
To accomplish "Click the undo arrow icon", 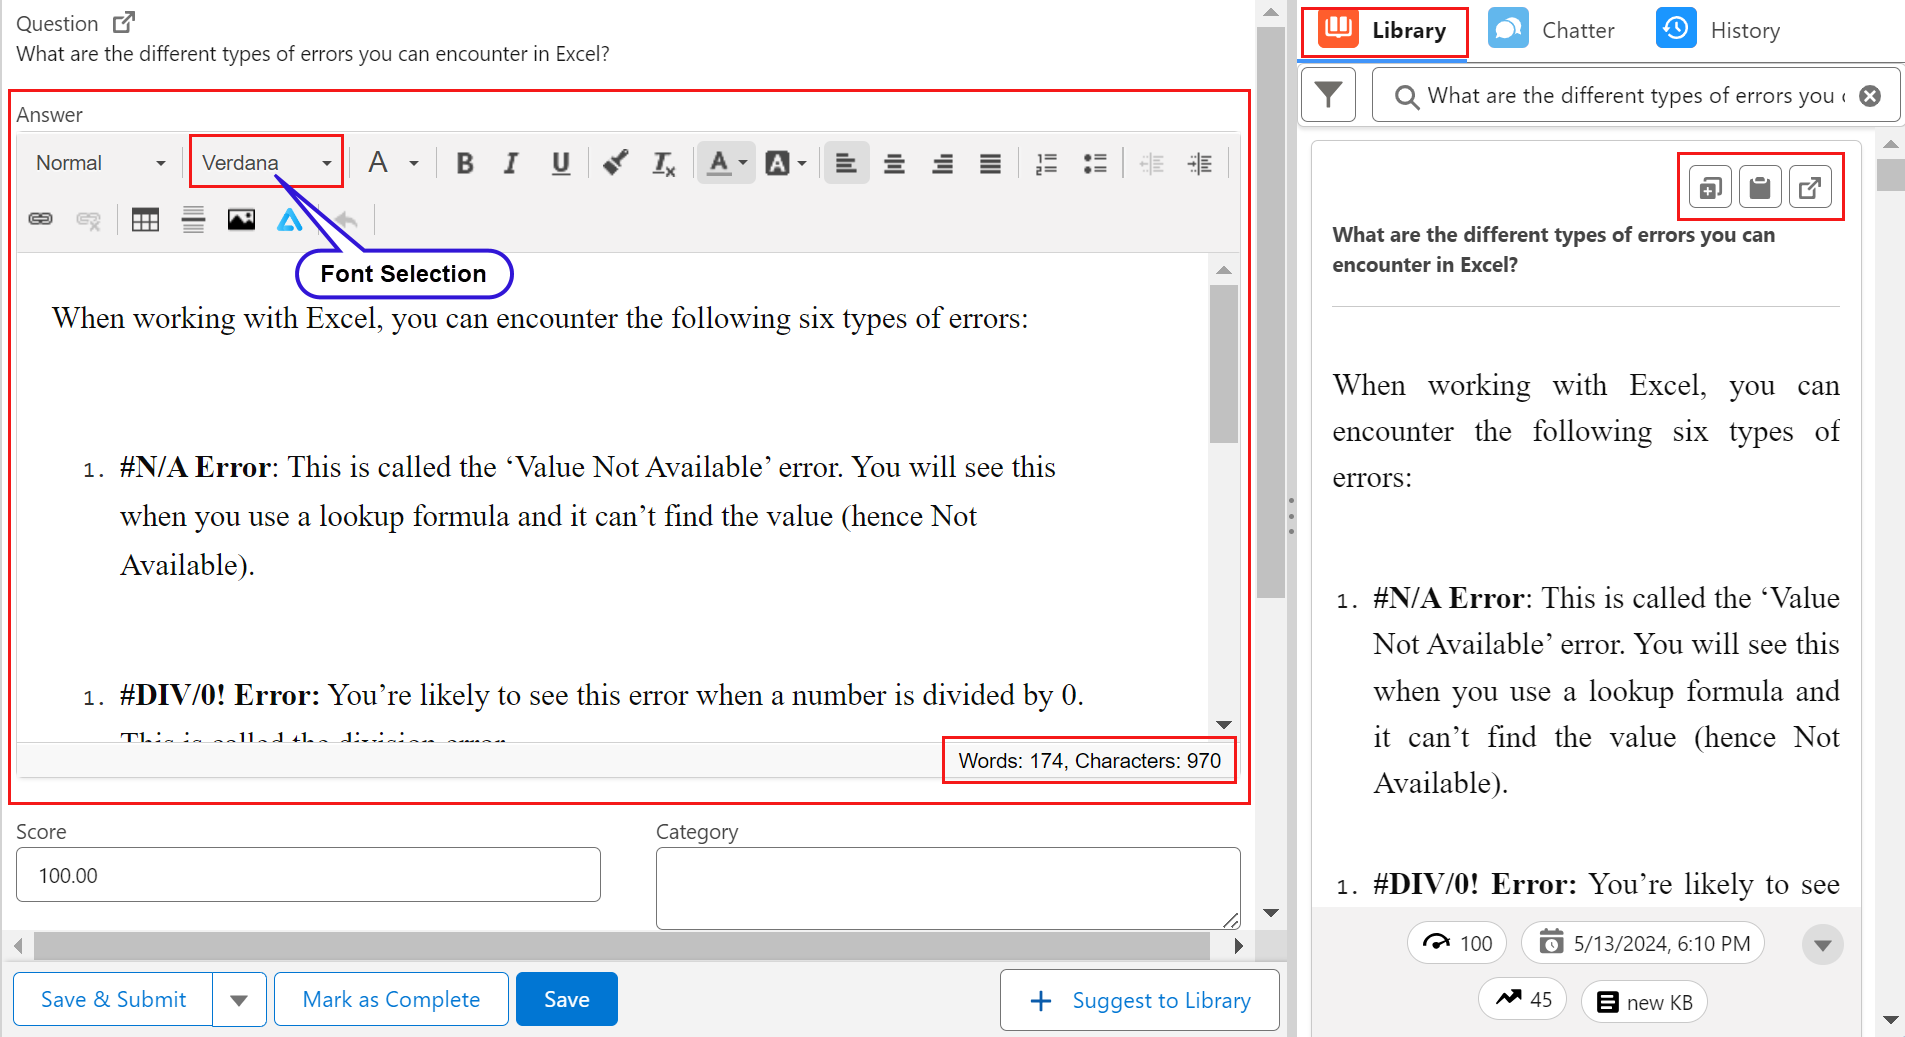I will pos(345,219).
